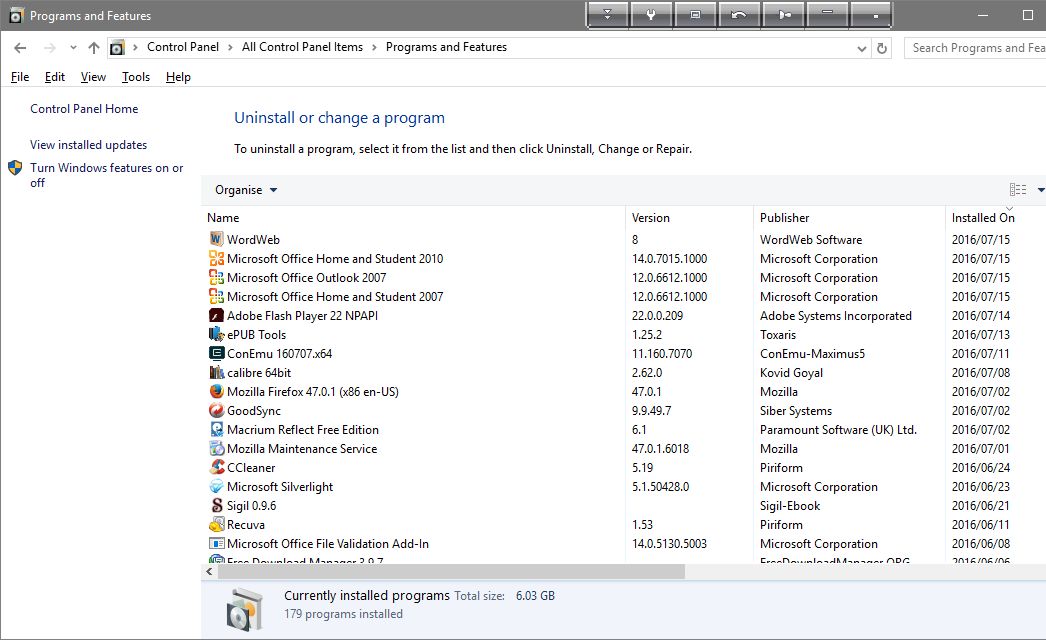Screen dimensions: 1046x640
Task: Expand the Organise dropdown
Action: (x=245, y=190)
